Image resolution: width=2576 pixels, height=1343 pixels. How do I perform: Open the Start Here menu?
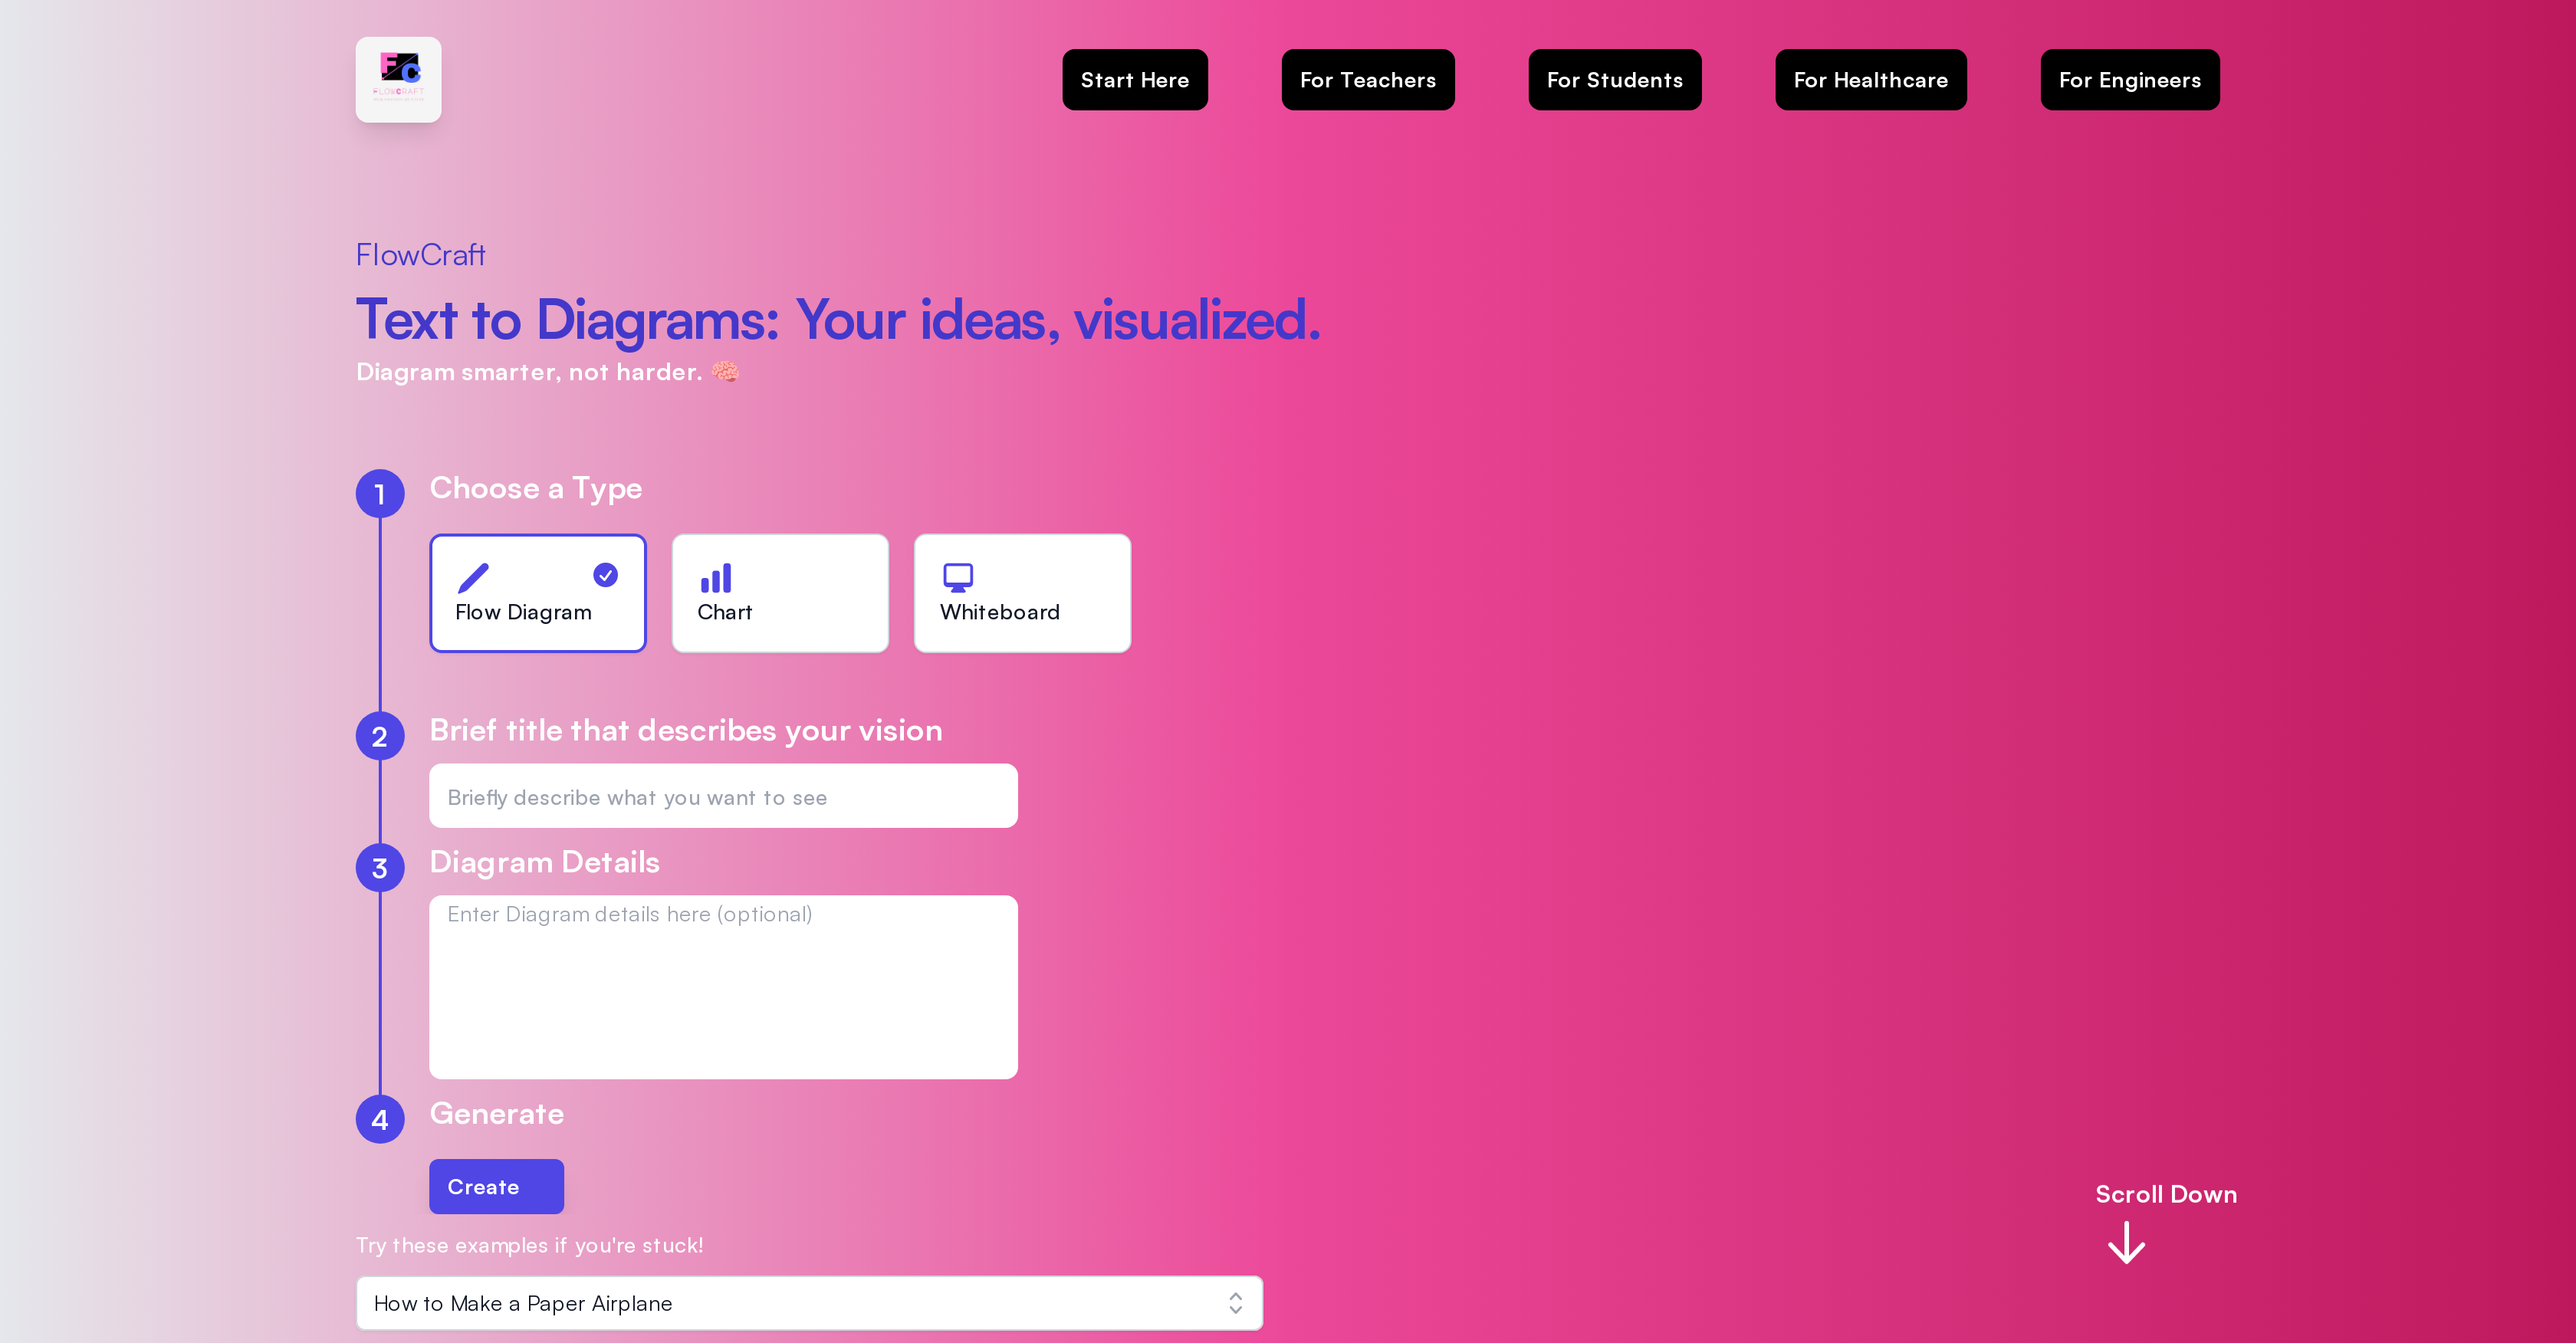pyautogui.click(x=1134, y=79)
